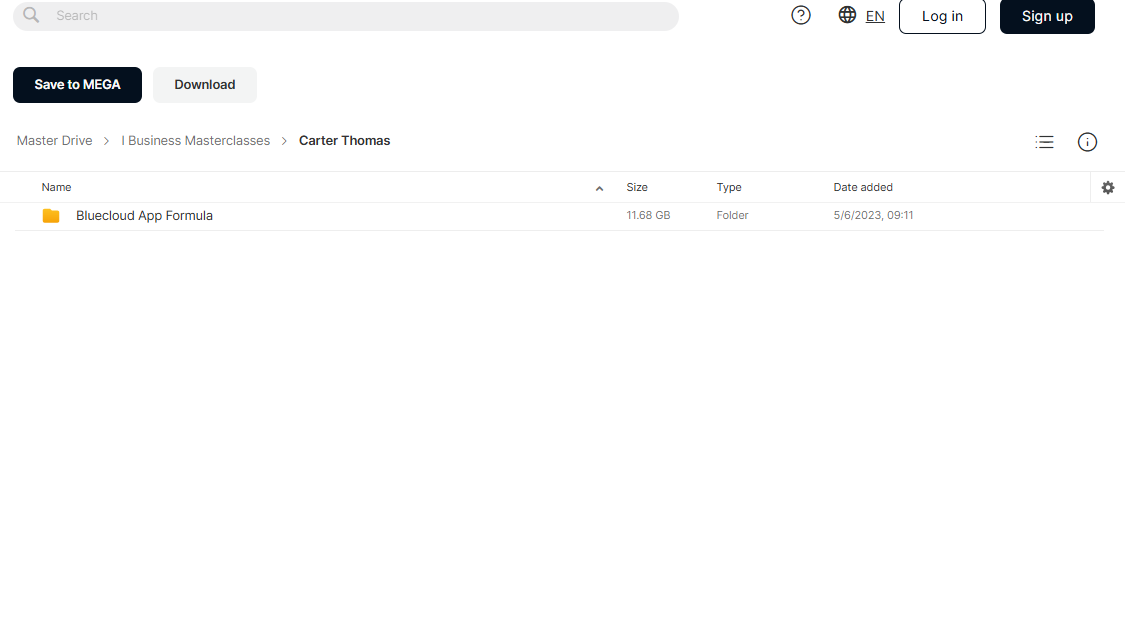Click the Sign up button
1125x622 pixels.
click(1047, 16)
